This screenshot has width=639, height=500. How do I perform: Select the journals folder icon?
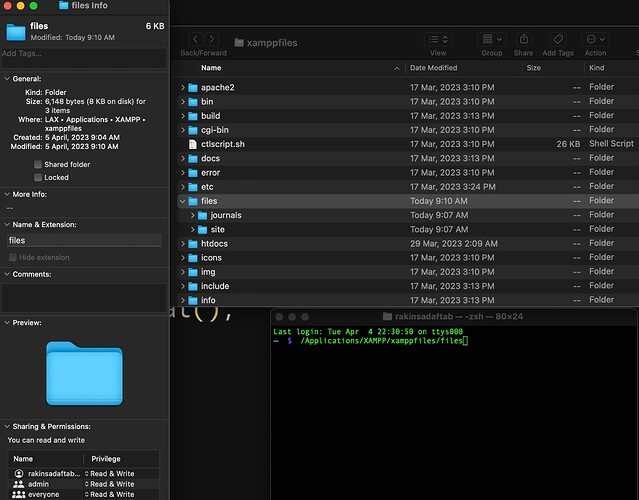coord(203,215)
